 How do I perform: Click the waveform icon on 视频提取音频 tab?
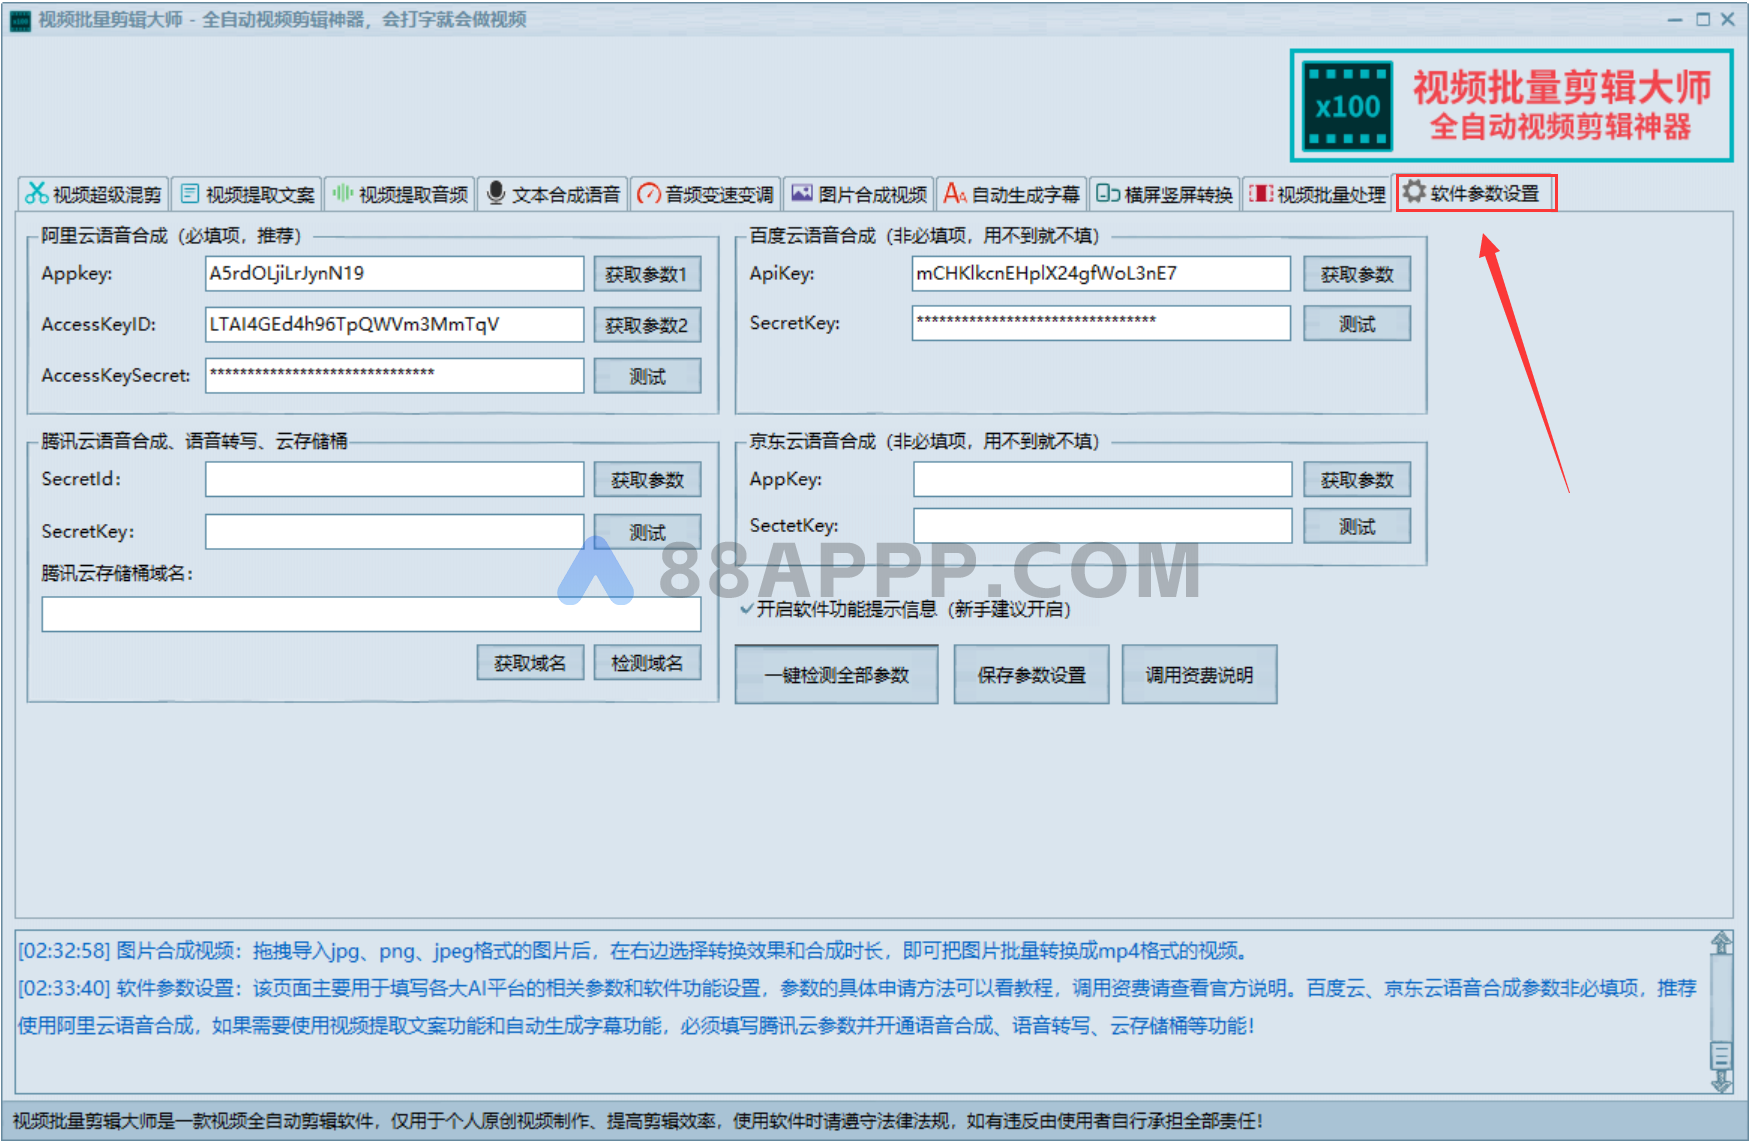click(343, 193)
